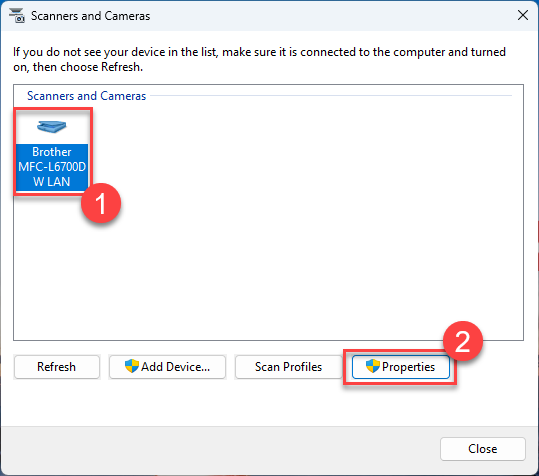539x476 pixels.
Task: Close the dialog with the X button
Action: click(x=523, y=15)
